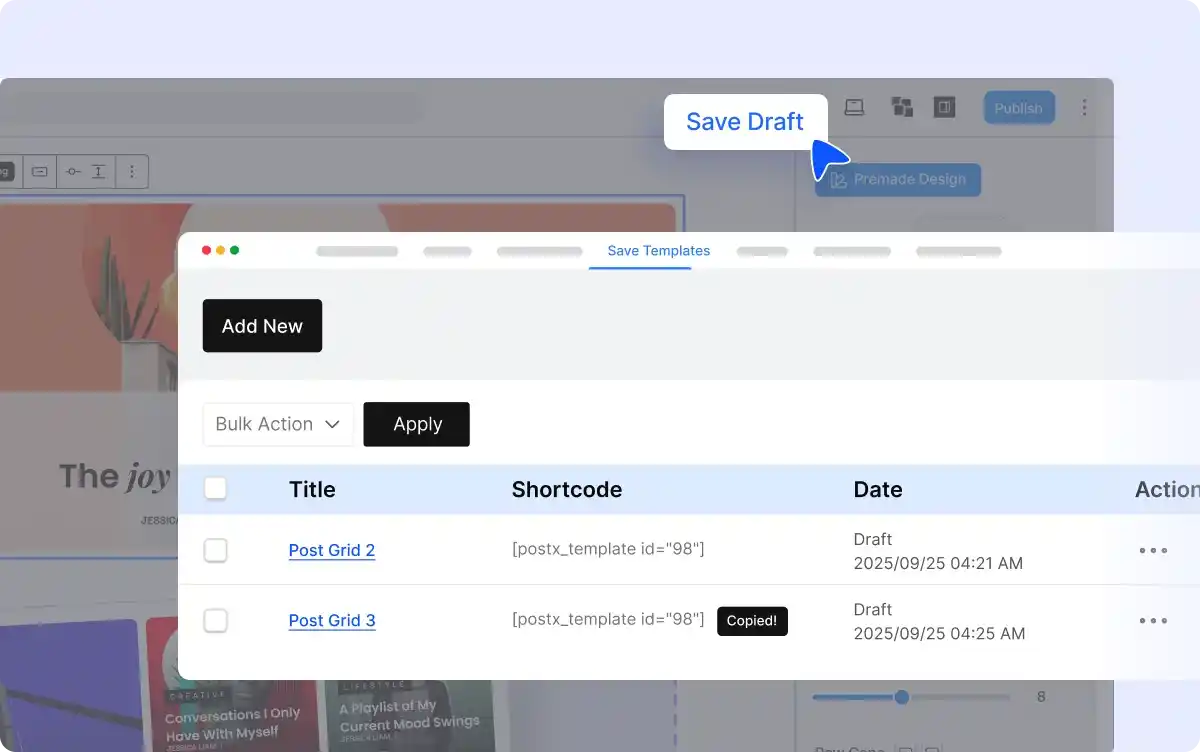
Task: Open the three-dot actions for Post Grid 3
Action: 1152,621
